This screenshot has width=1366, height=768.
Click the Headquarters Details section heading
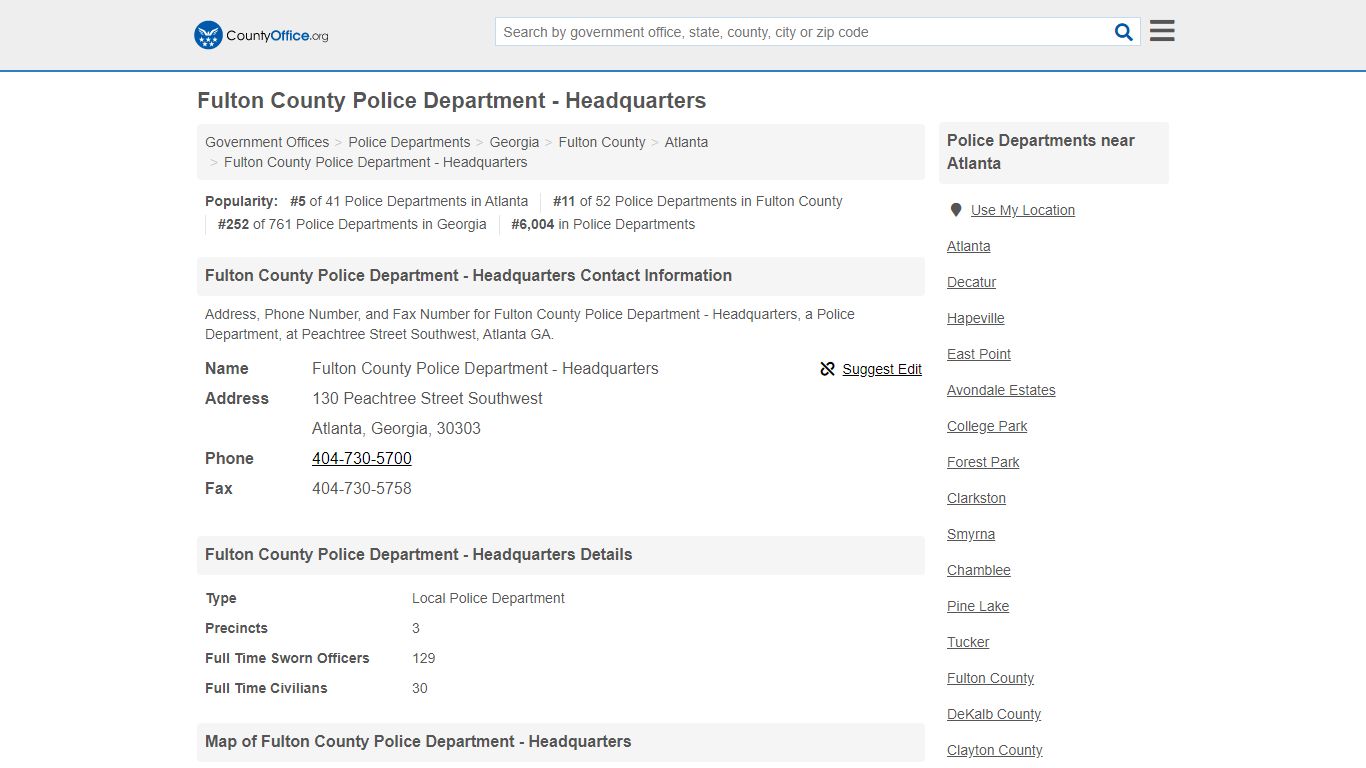419,555
